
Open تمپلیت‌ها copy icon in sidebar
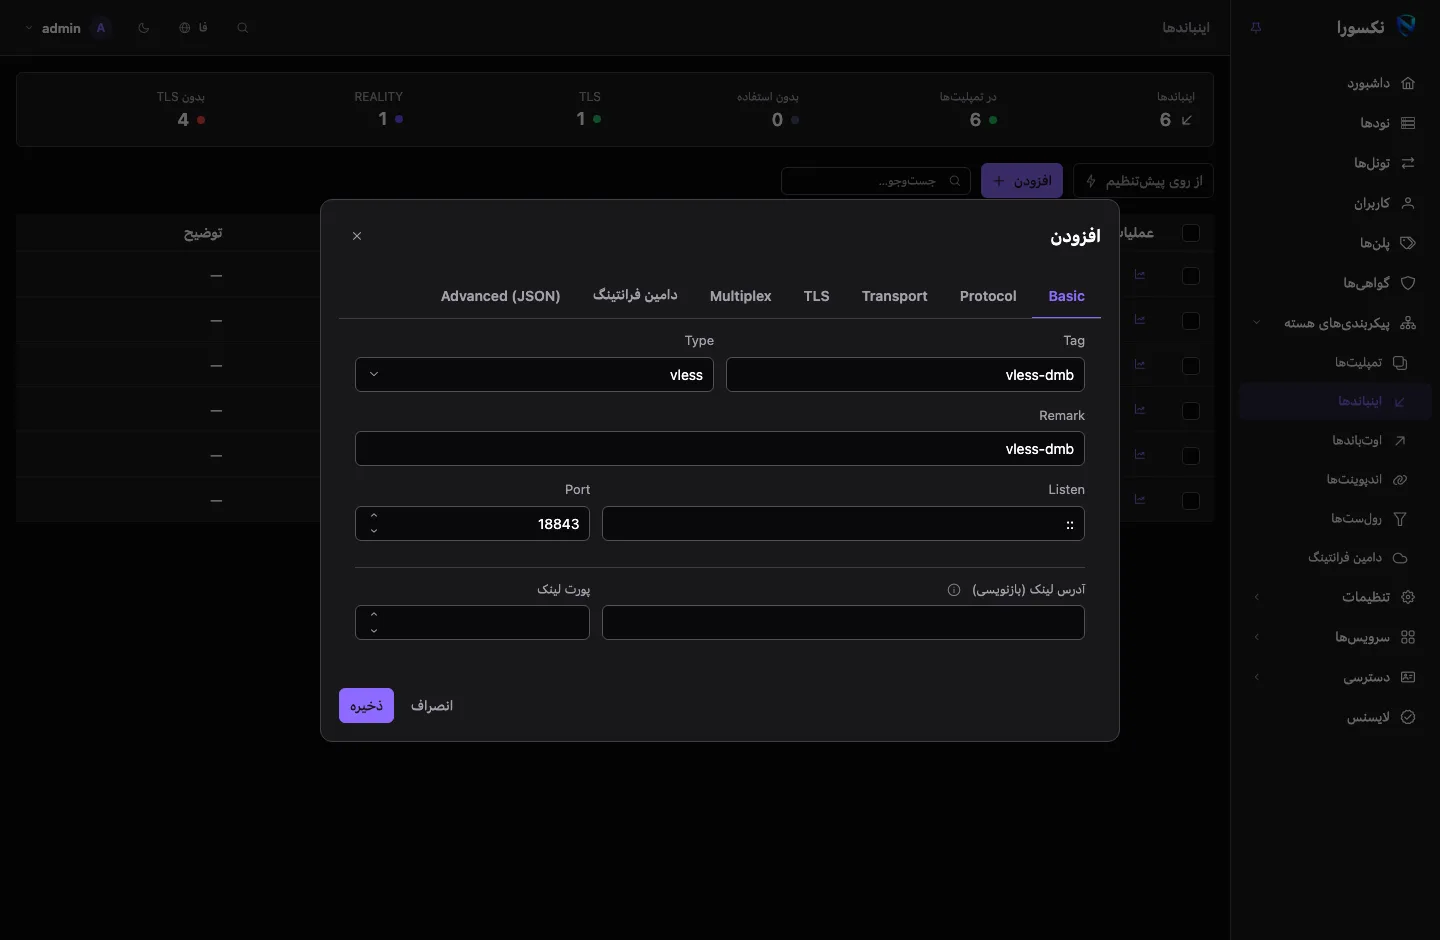click(x=1400, y=362)
